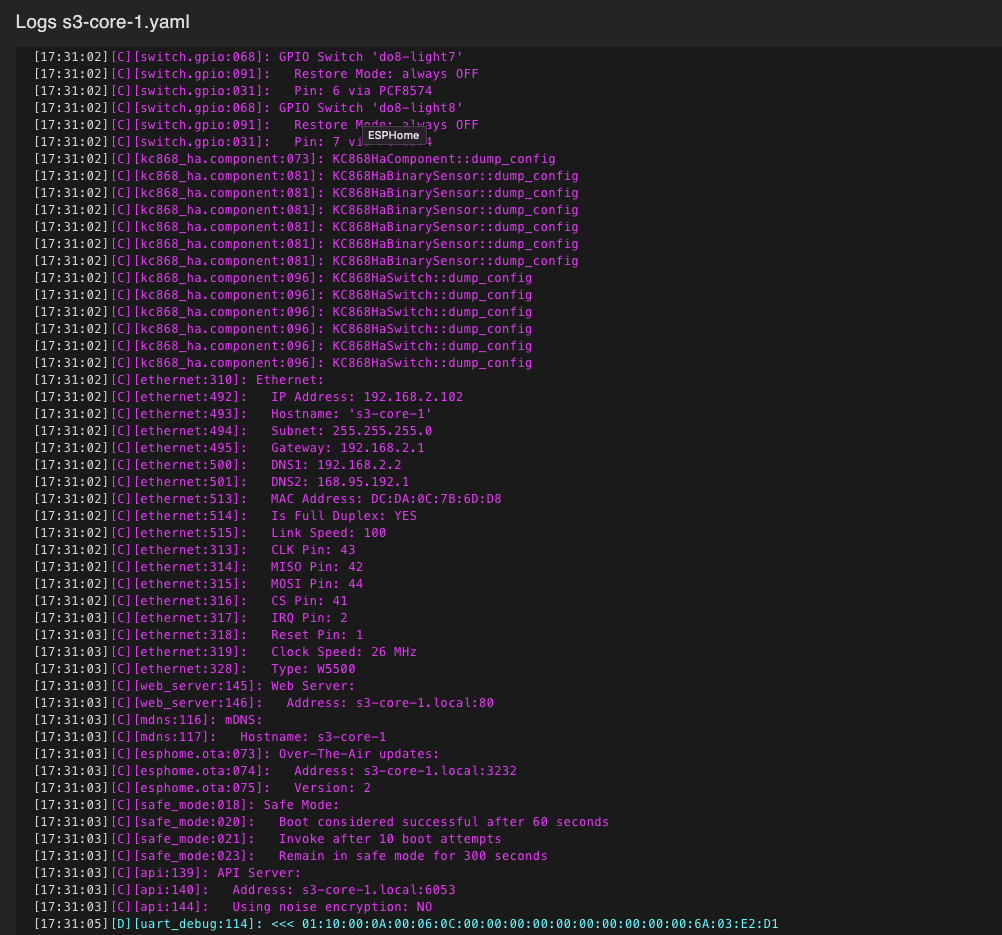Image resolution: width=1002 pixels, height=935 pixels.
Task: Click the ESPHome tooltip label
Action: (x=394, y=135)
